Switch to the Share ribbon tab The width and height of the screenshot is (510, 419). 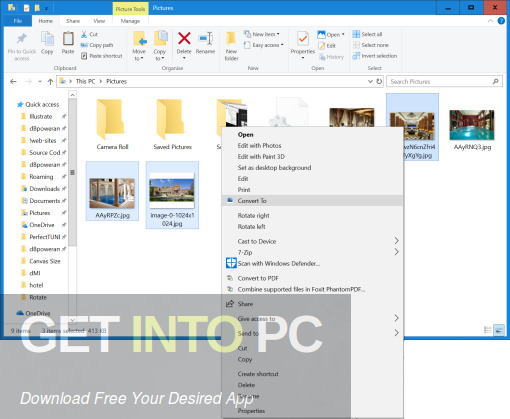point(73,21)
